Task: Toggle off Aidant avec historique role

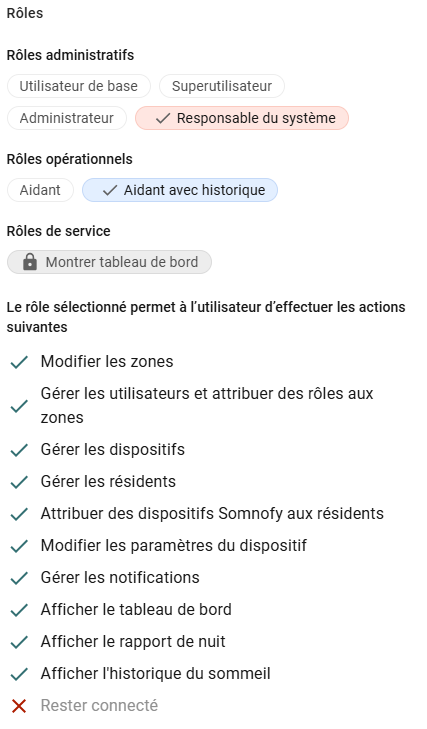Action: pyautogui.click(x=180, y=191)
